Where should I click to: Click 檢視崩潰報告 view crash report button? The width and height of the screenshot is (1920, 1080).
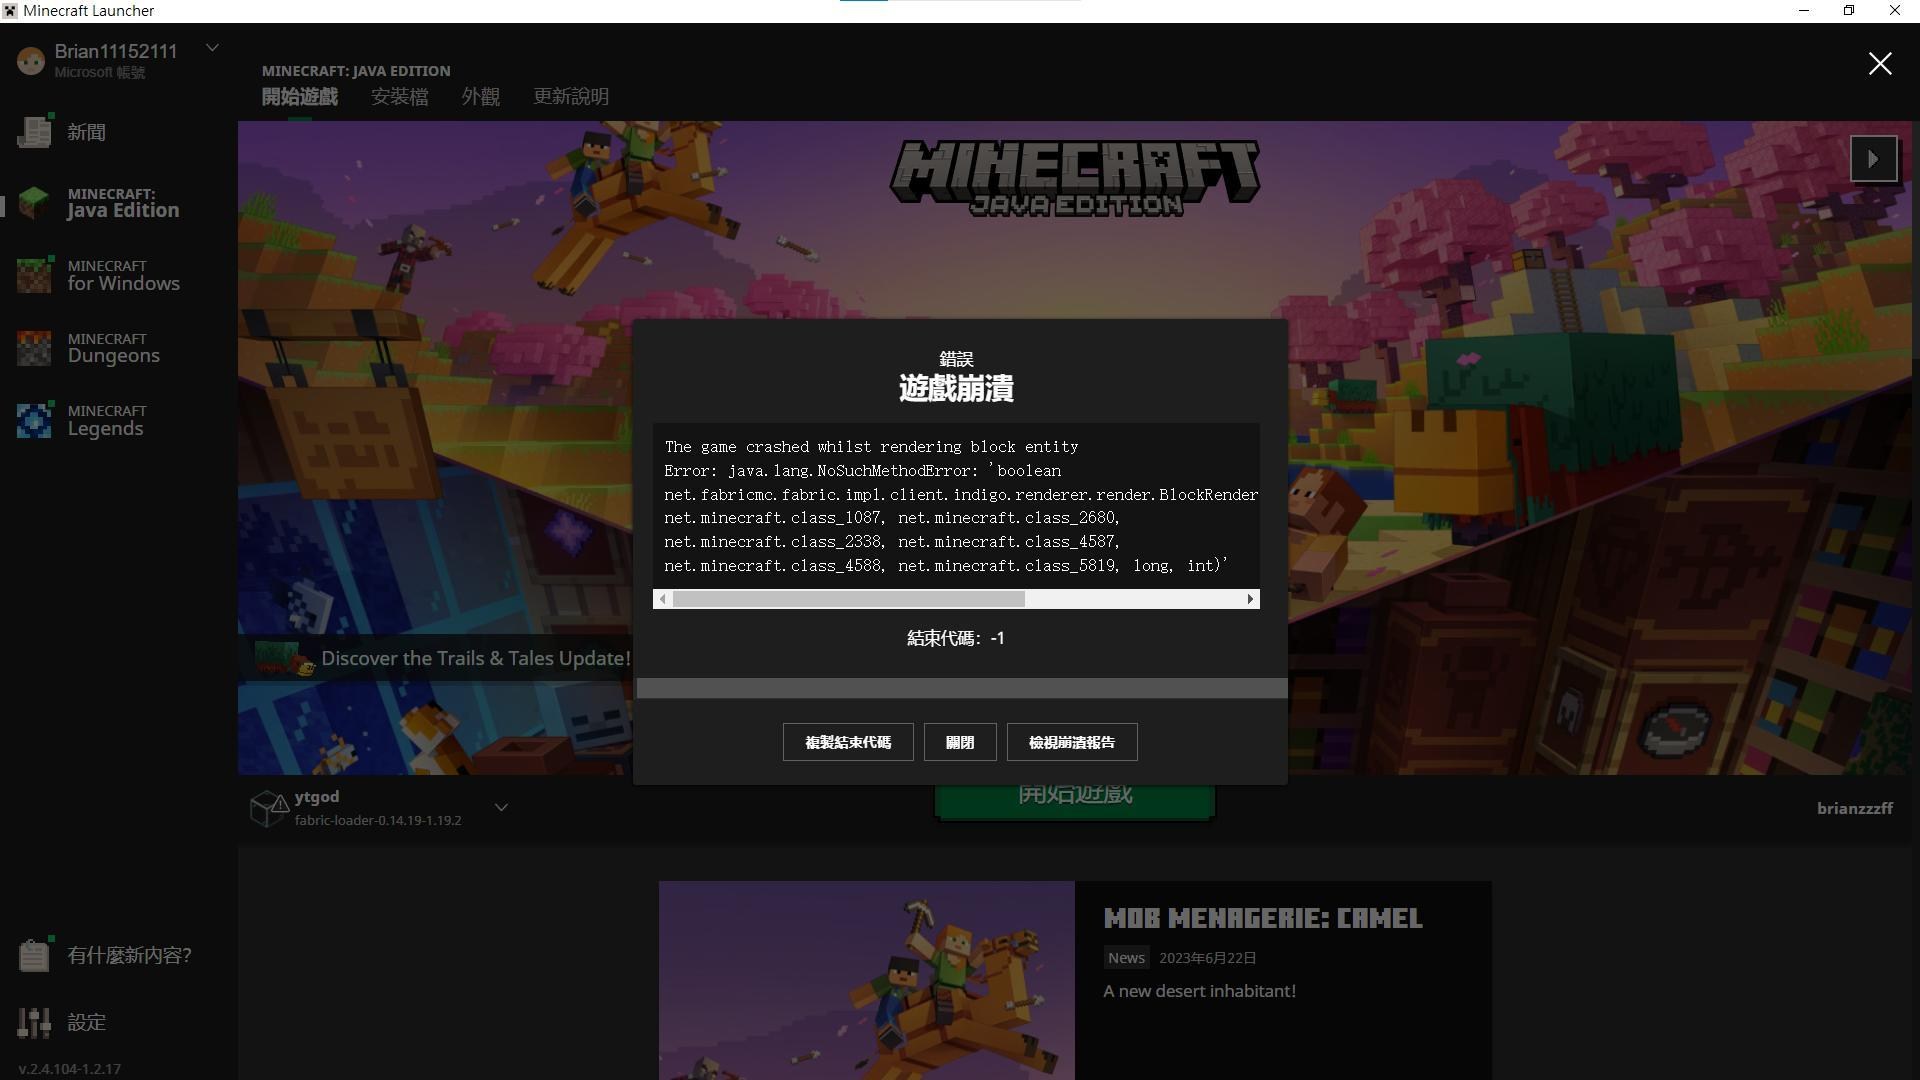1072,742
